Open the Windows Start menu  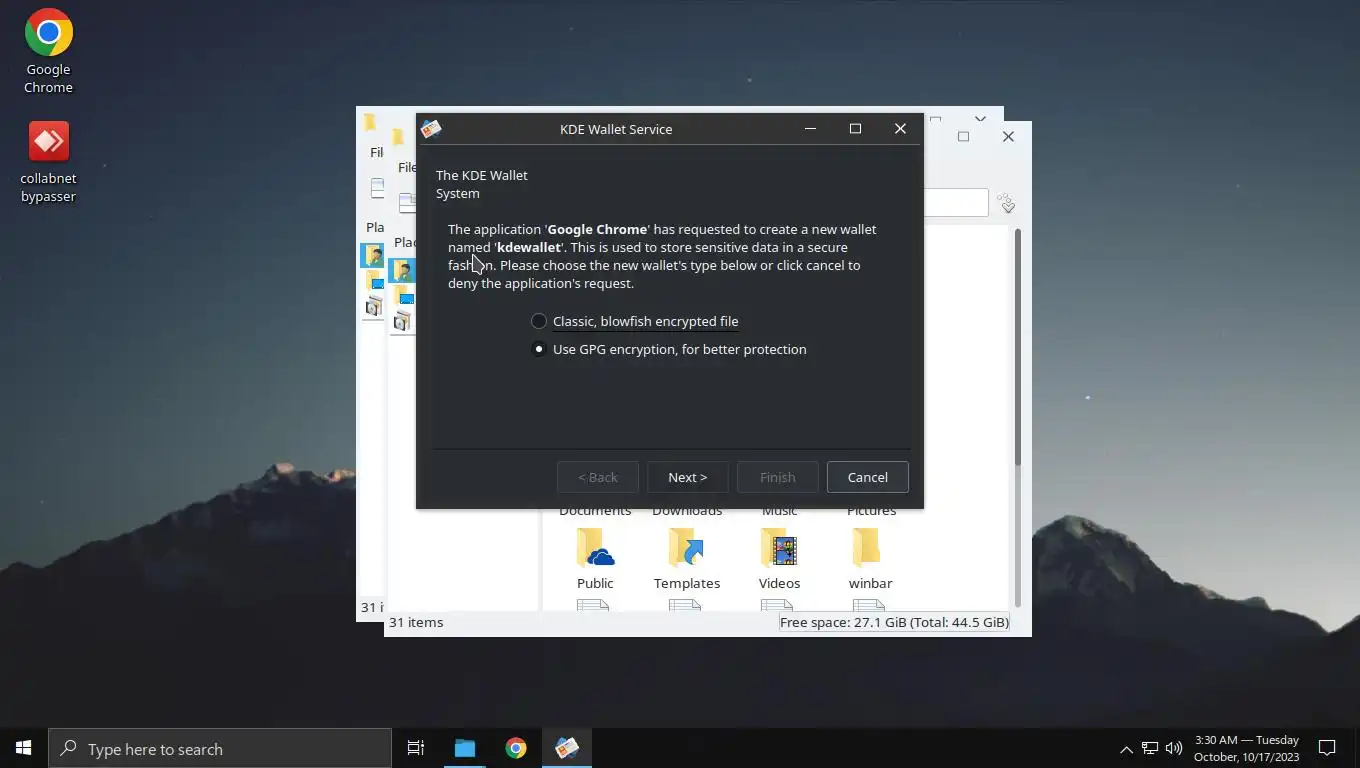click(x=23, y=748)
